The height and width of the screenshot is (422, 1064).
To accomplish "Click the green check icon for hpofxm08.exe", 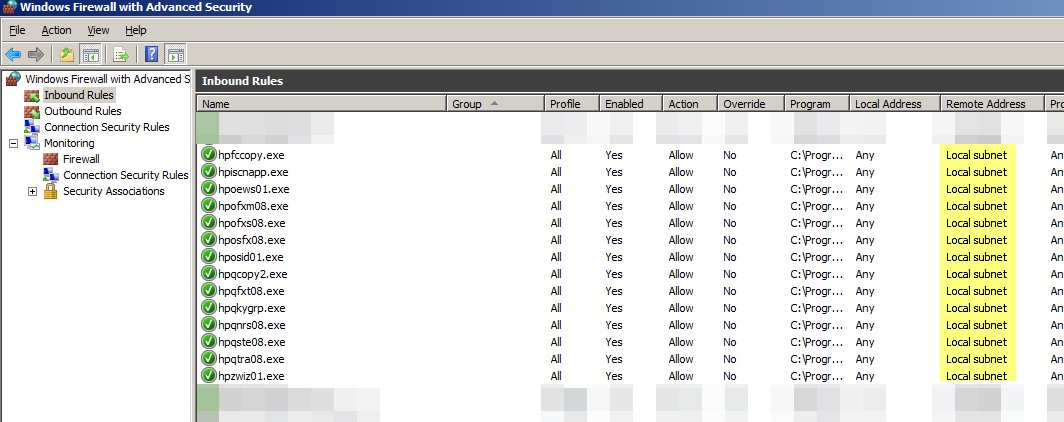I will coord(209,206).
